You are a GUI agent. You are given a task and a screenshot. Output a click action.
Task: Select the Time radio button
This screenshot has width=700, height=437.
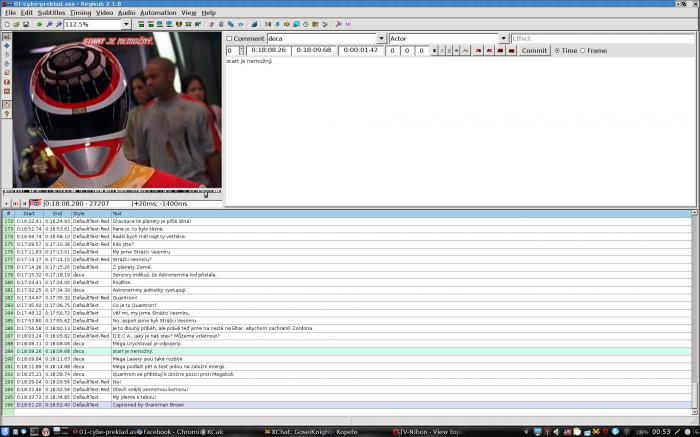[x=557, y=51]
